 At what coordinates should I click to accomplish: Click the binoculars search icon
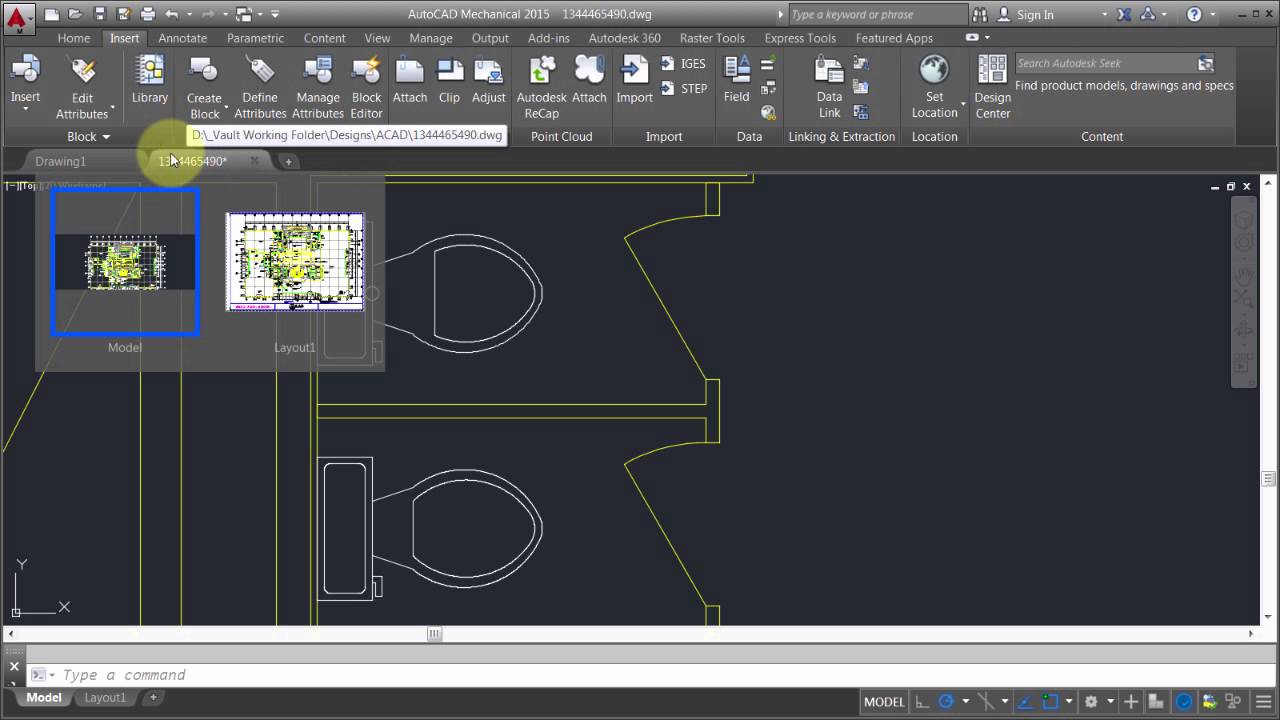pos(980,15)
